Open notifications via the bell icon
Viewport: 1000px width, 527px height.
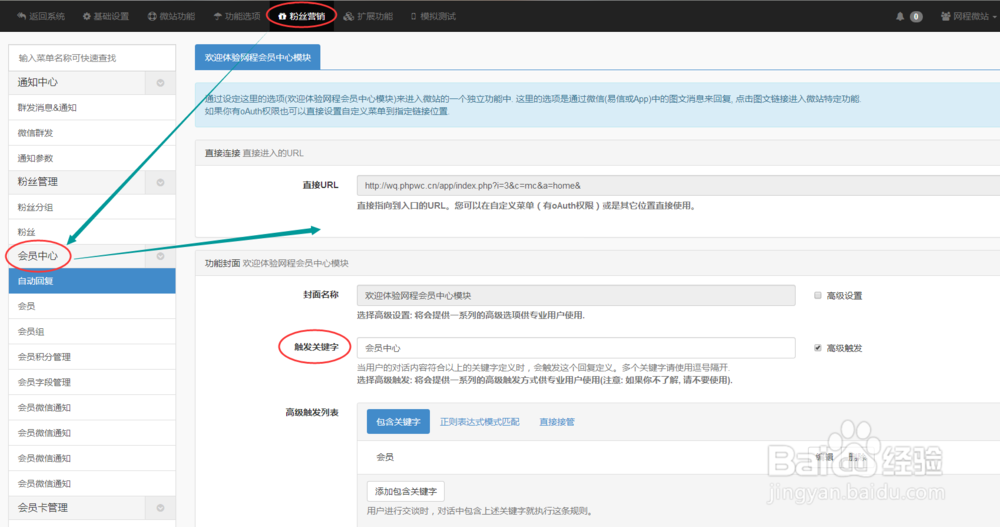click(900, 17)
